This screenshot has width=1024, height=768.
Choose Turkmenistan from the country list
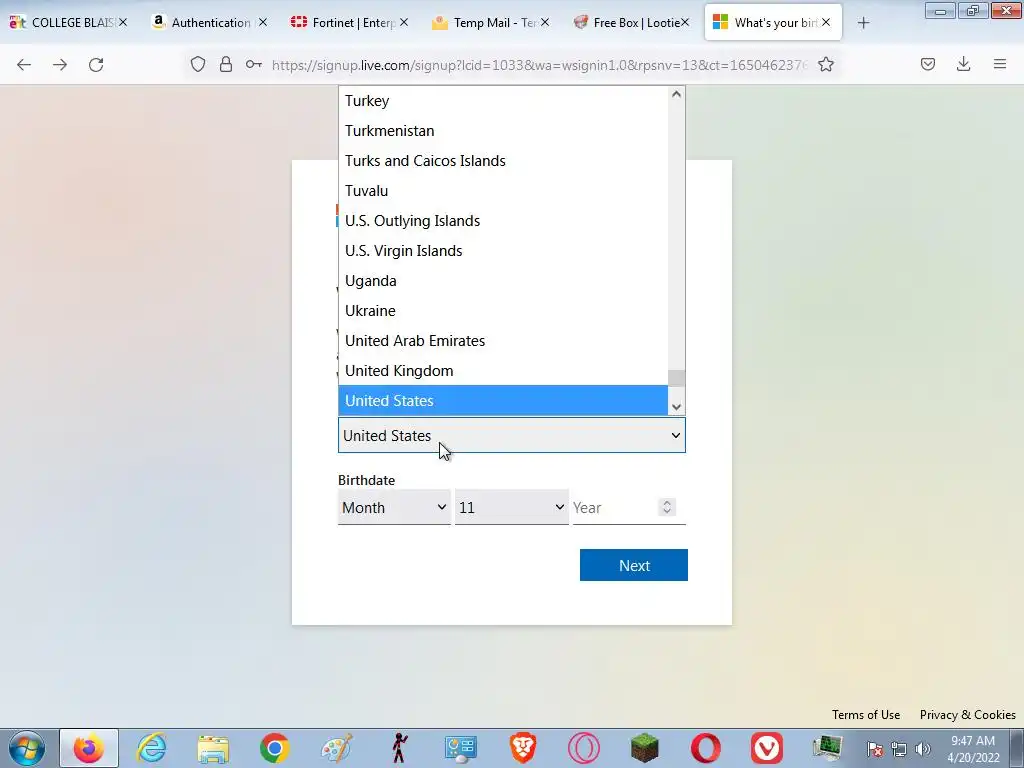[x=503, y=131]
